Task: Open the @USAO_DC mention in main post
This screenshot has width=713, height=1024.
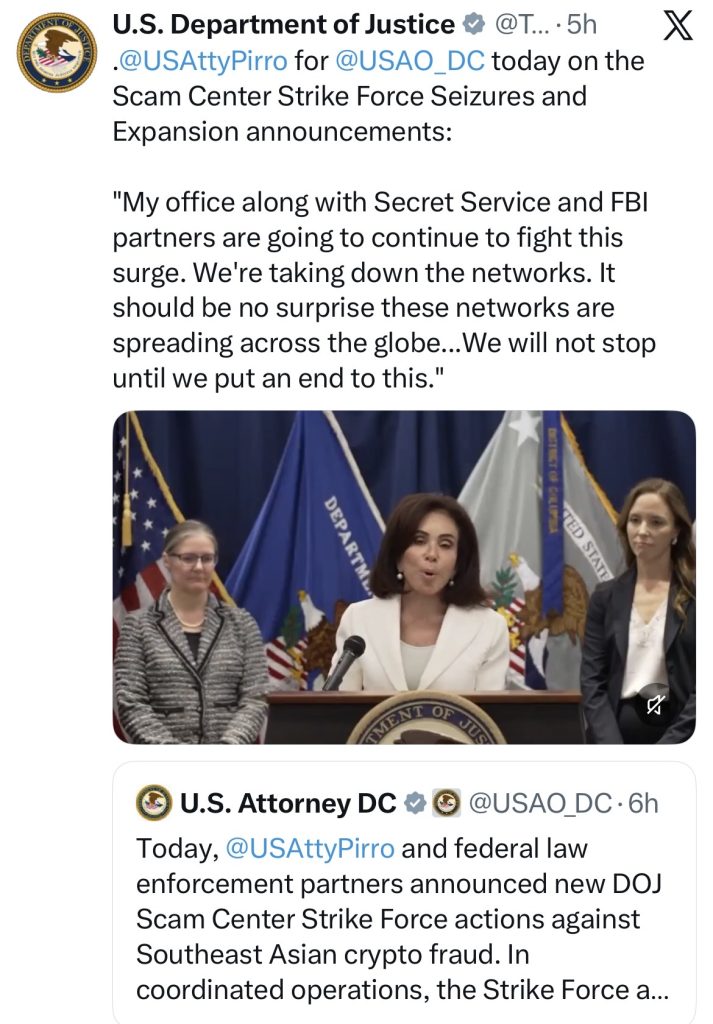Action: (409, 61)
